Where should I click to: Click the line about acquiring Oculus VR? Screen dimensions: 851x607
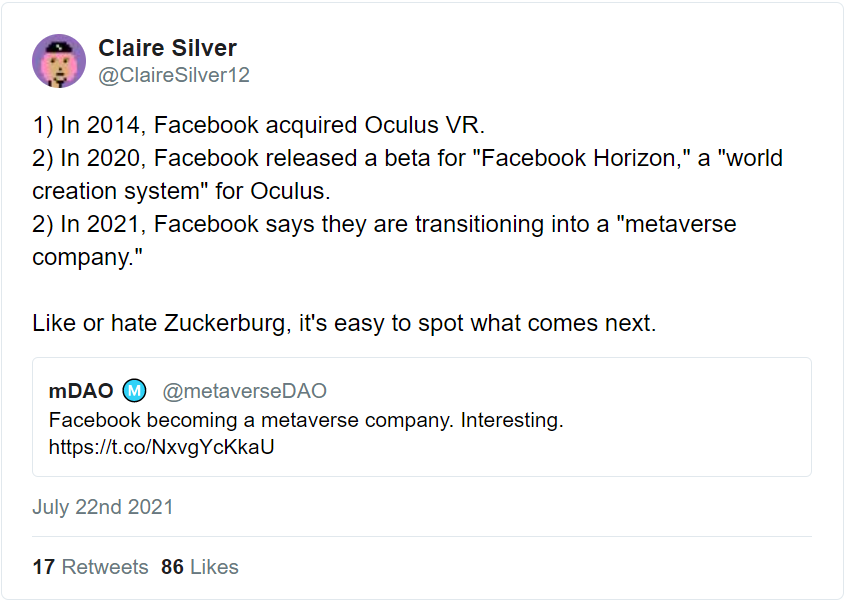[x=258, y=125]
